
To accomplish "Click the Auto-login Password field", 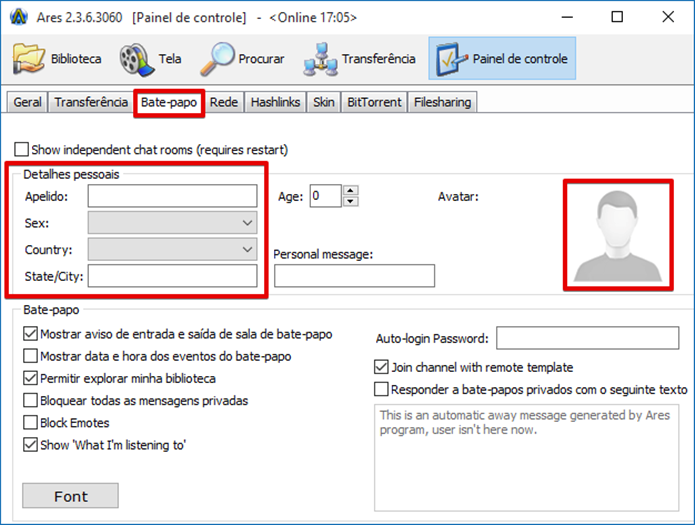I will (588, 338).
